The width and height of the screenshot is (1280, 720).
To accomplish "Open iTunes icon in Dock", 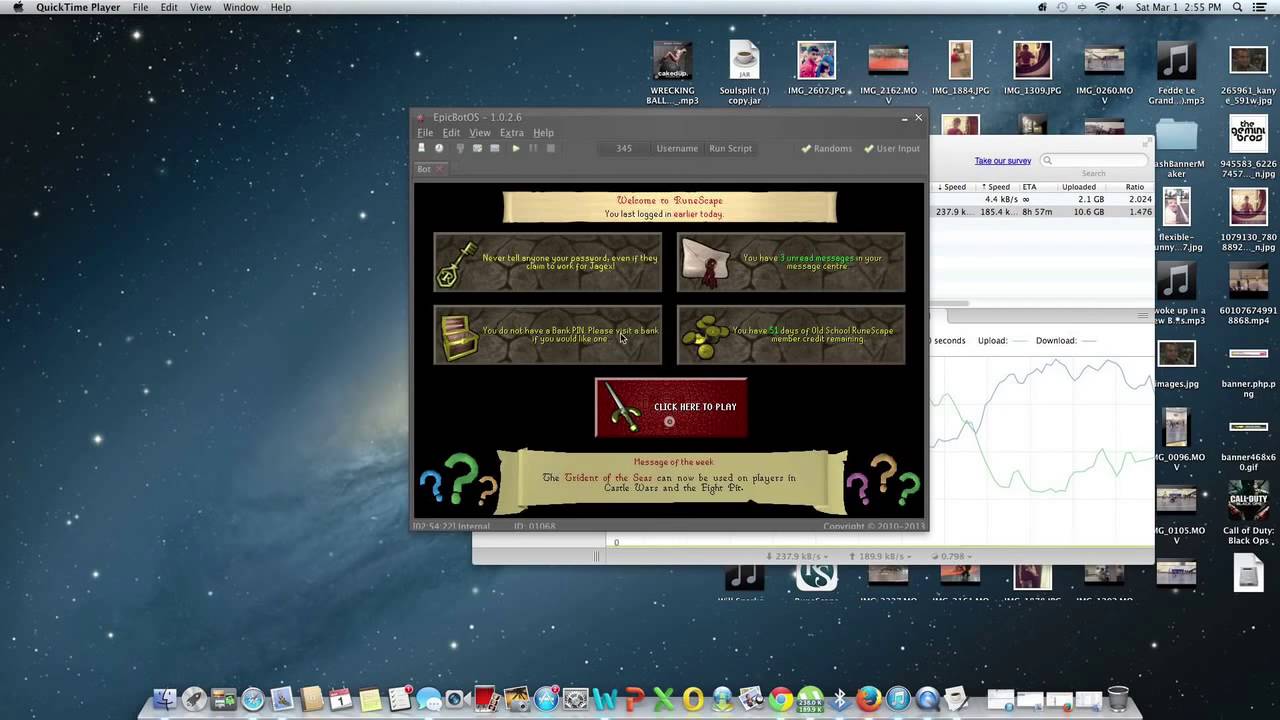I will (x=898, y=699).
